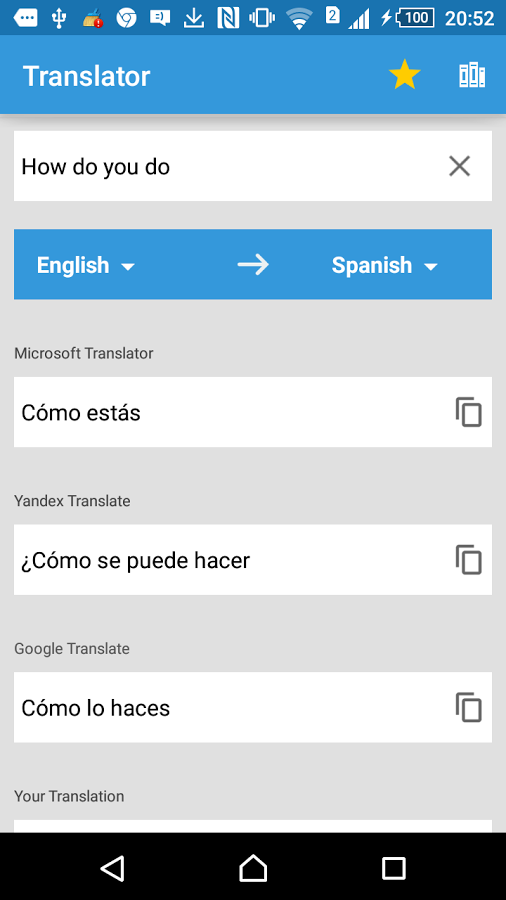The width and height of the screenshot is (506, 900).
Task: Tap the yellow favorites star icon
Action: pyautogui.click(x=404, y=75)
